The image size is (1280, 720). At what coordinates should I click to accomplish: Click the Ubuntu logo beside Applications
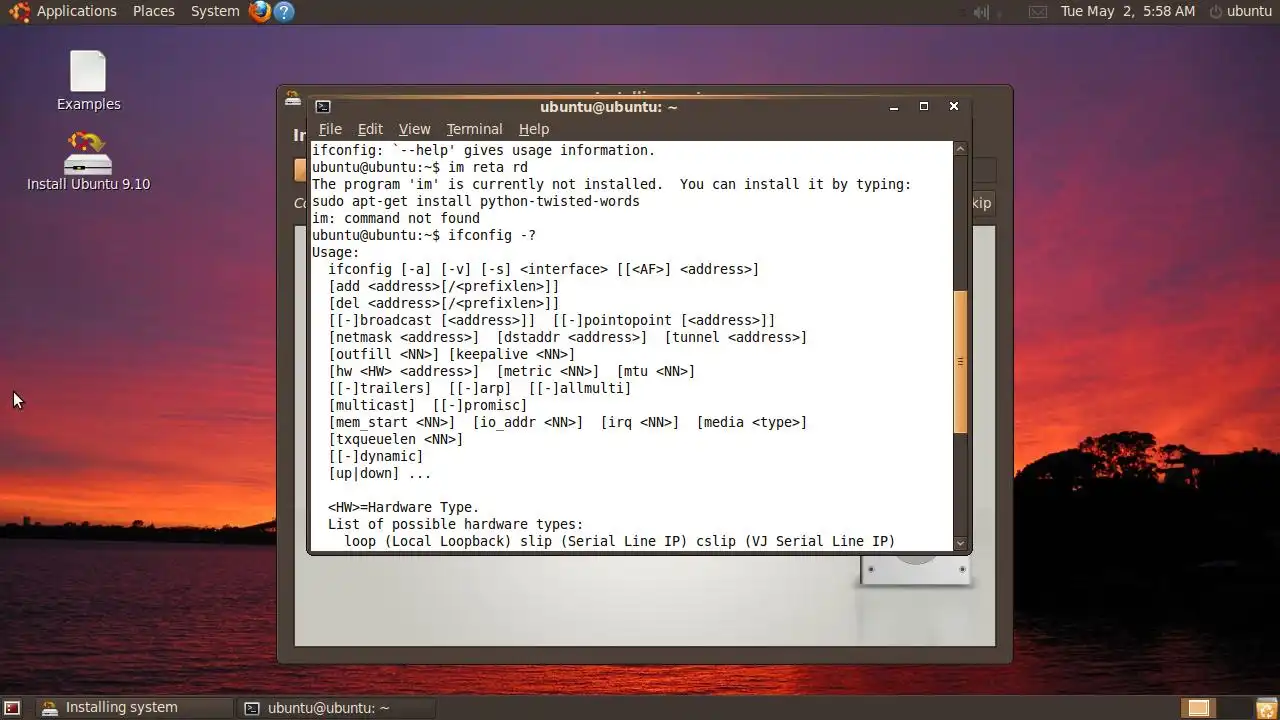(x=19, y=11)
